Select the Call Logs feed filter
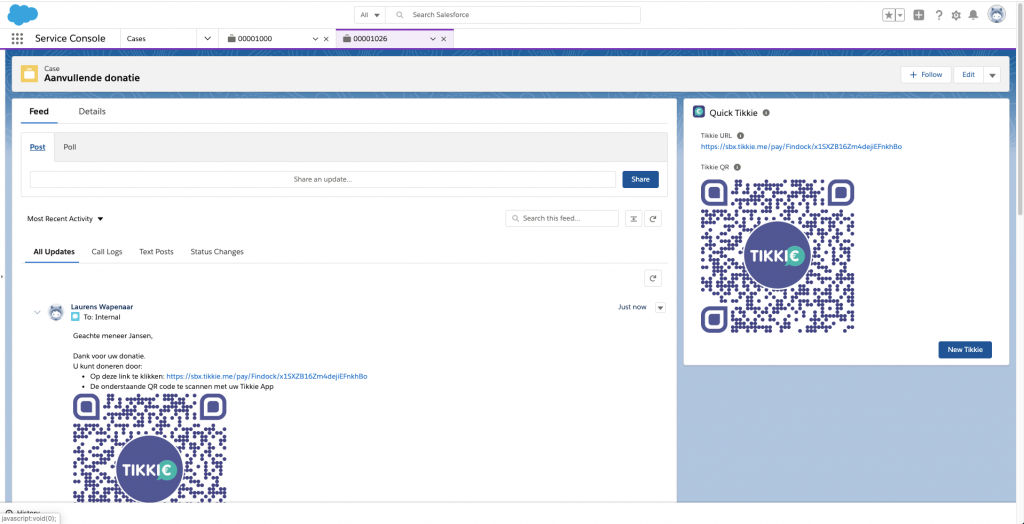 pyautogui.click(x=107, y=252)
